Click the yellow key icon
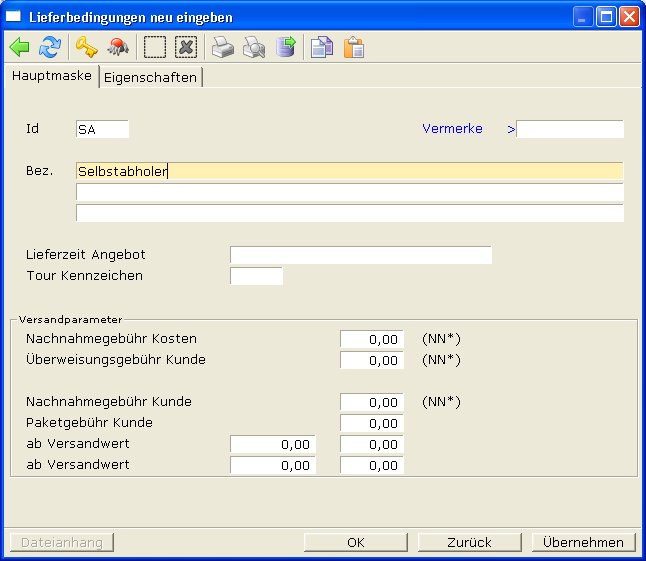 (x=86, y=47)
